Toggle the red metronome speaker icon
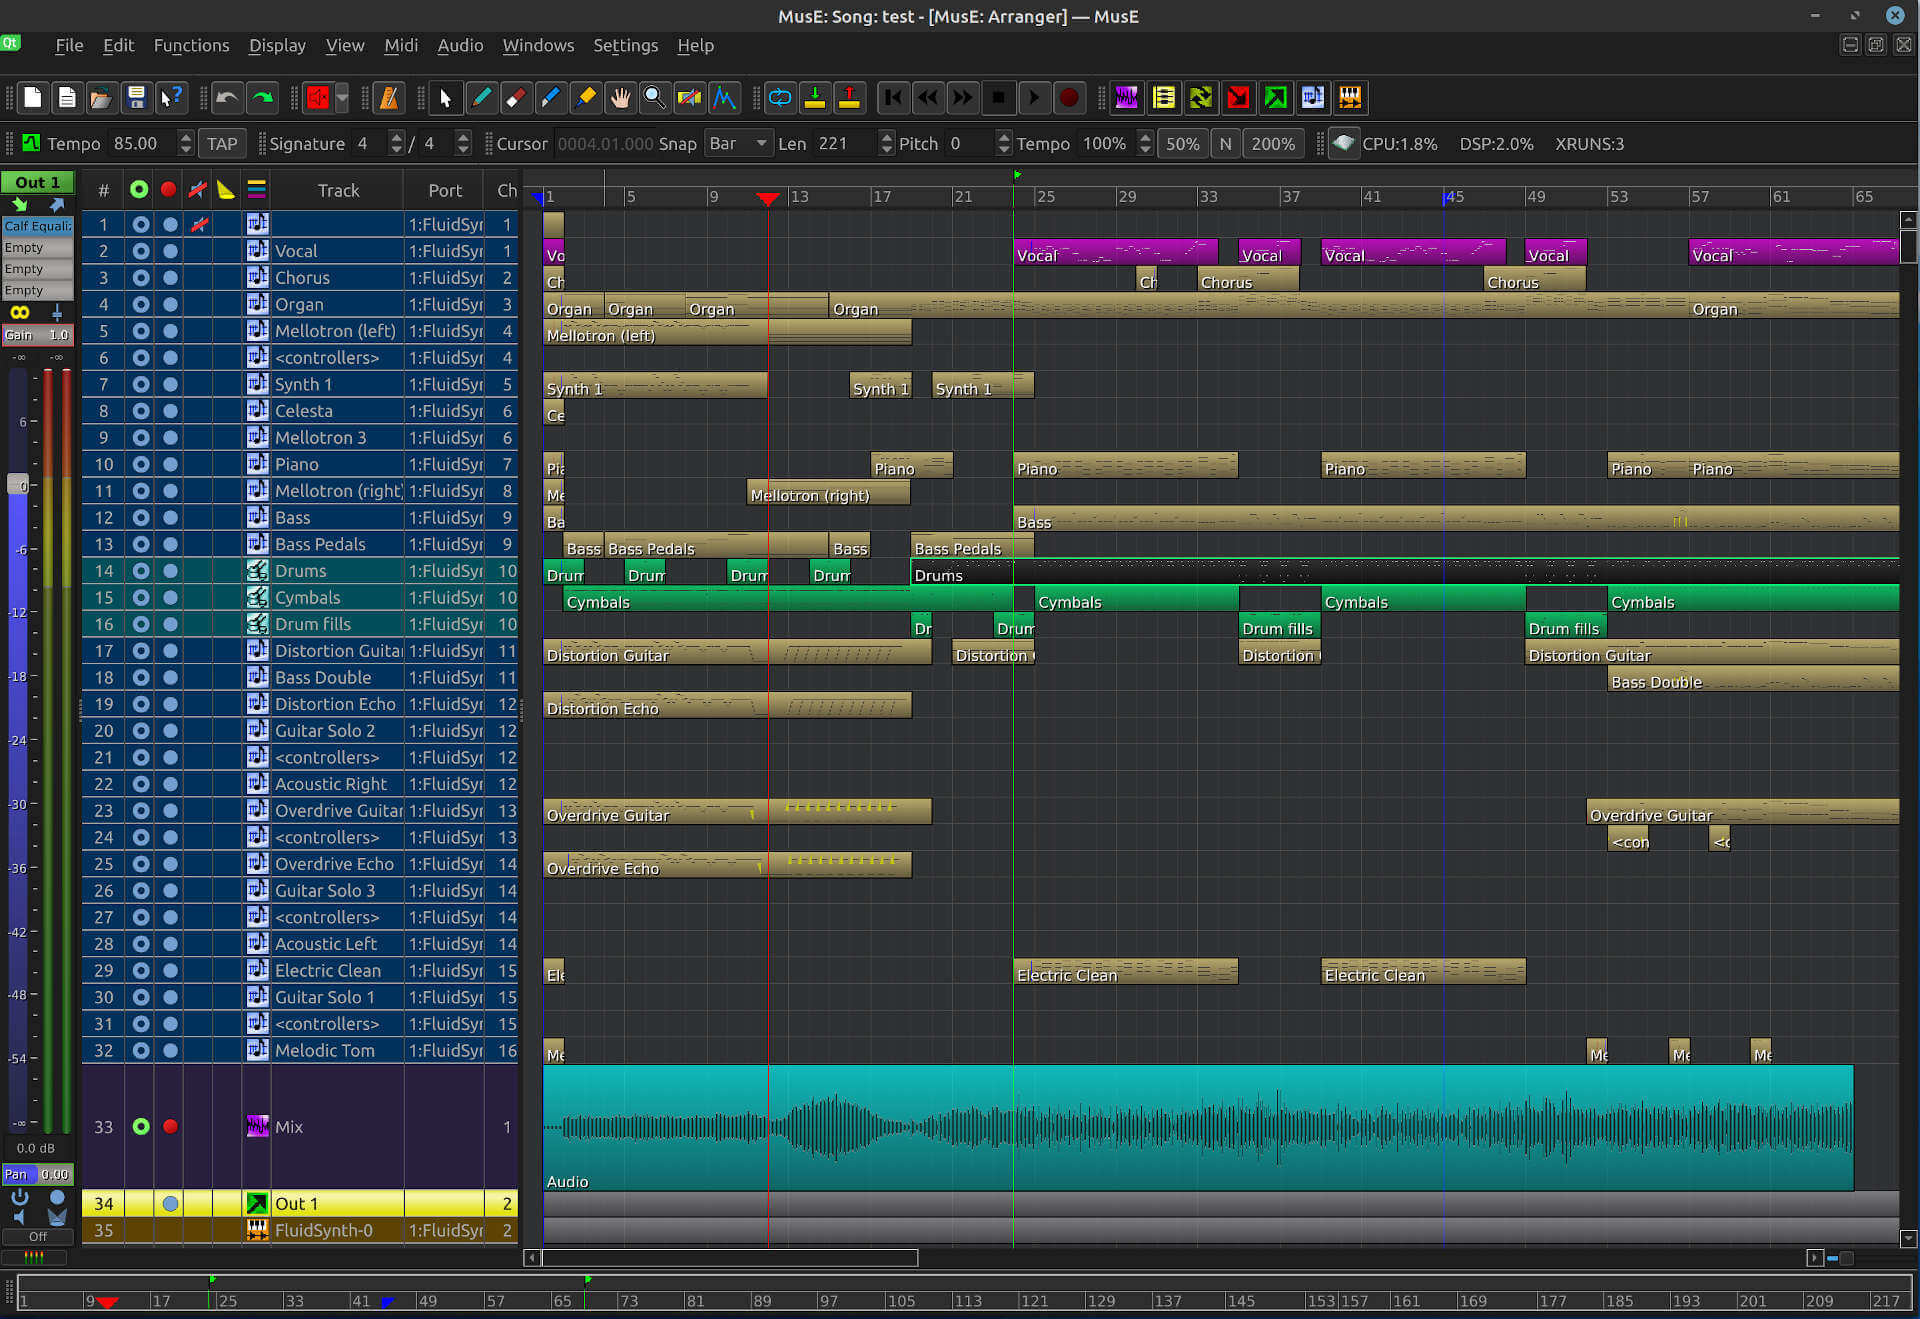Screen dimensions: 1920x1319 pyautogui.click(x=318, y=98)
